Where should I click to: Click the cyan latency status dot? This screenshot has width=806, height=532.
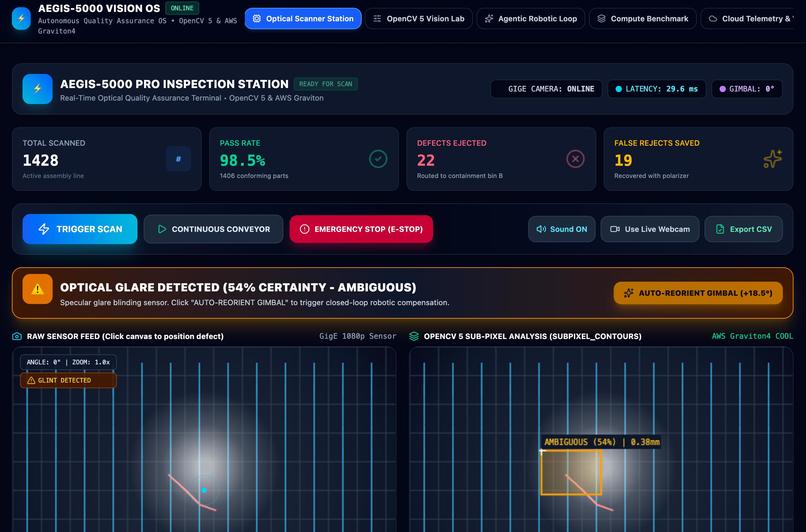point(618,89)
